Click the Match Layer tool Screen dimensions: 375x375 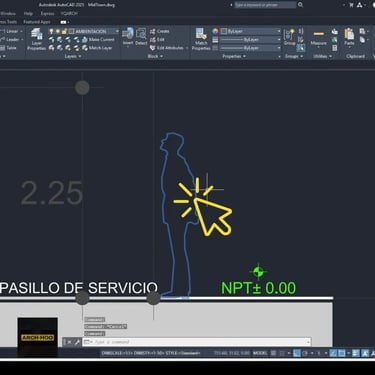click(x=97, y=48)
